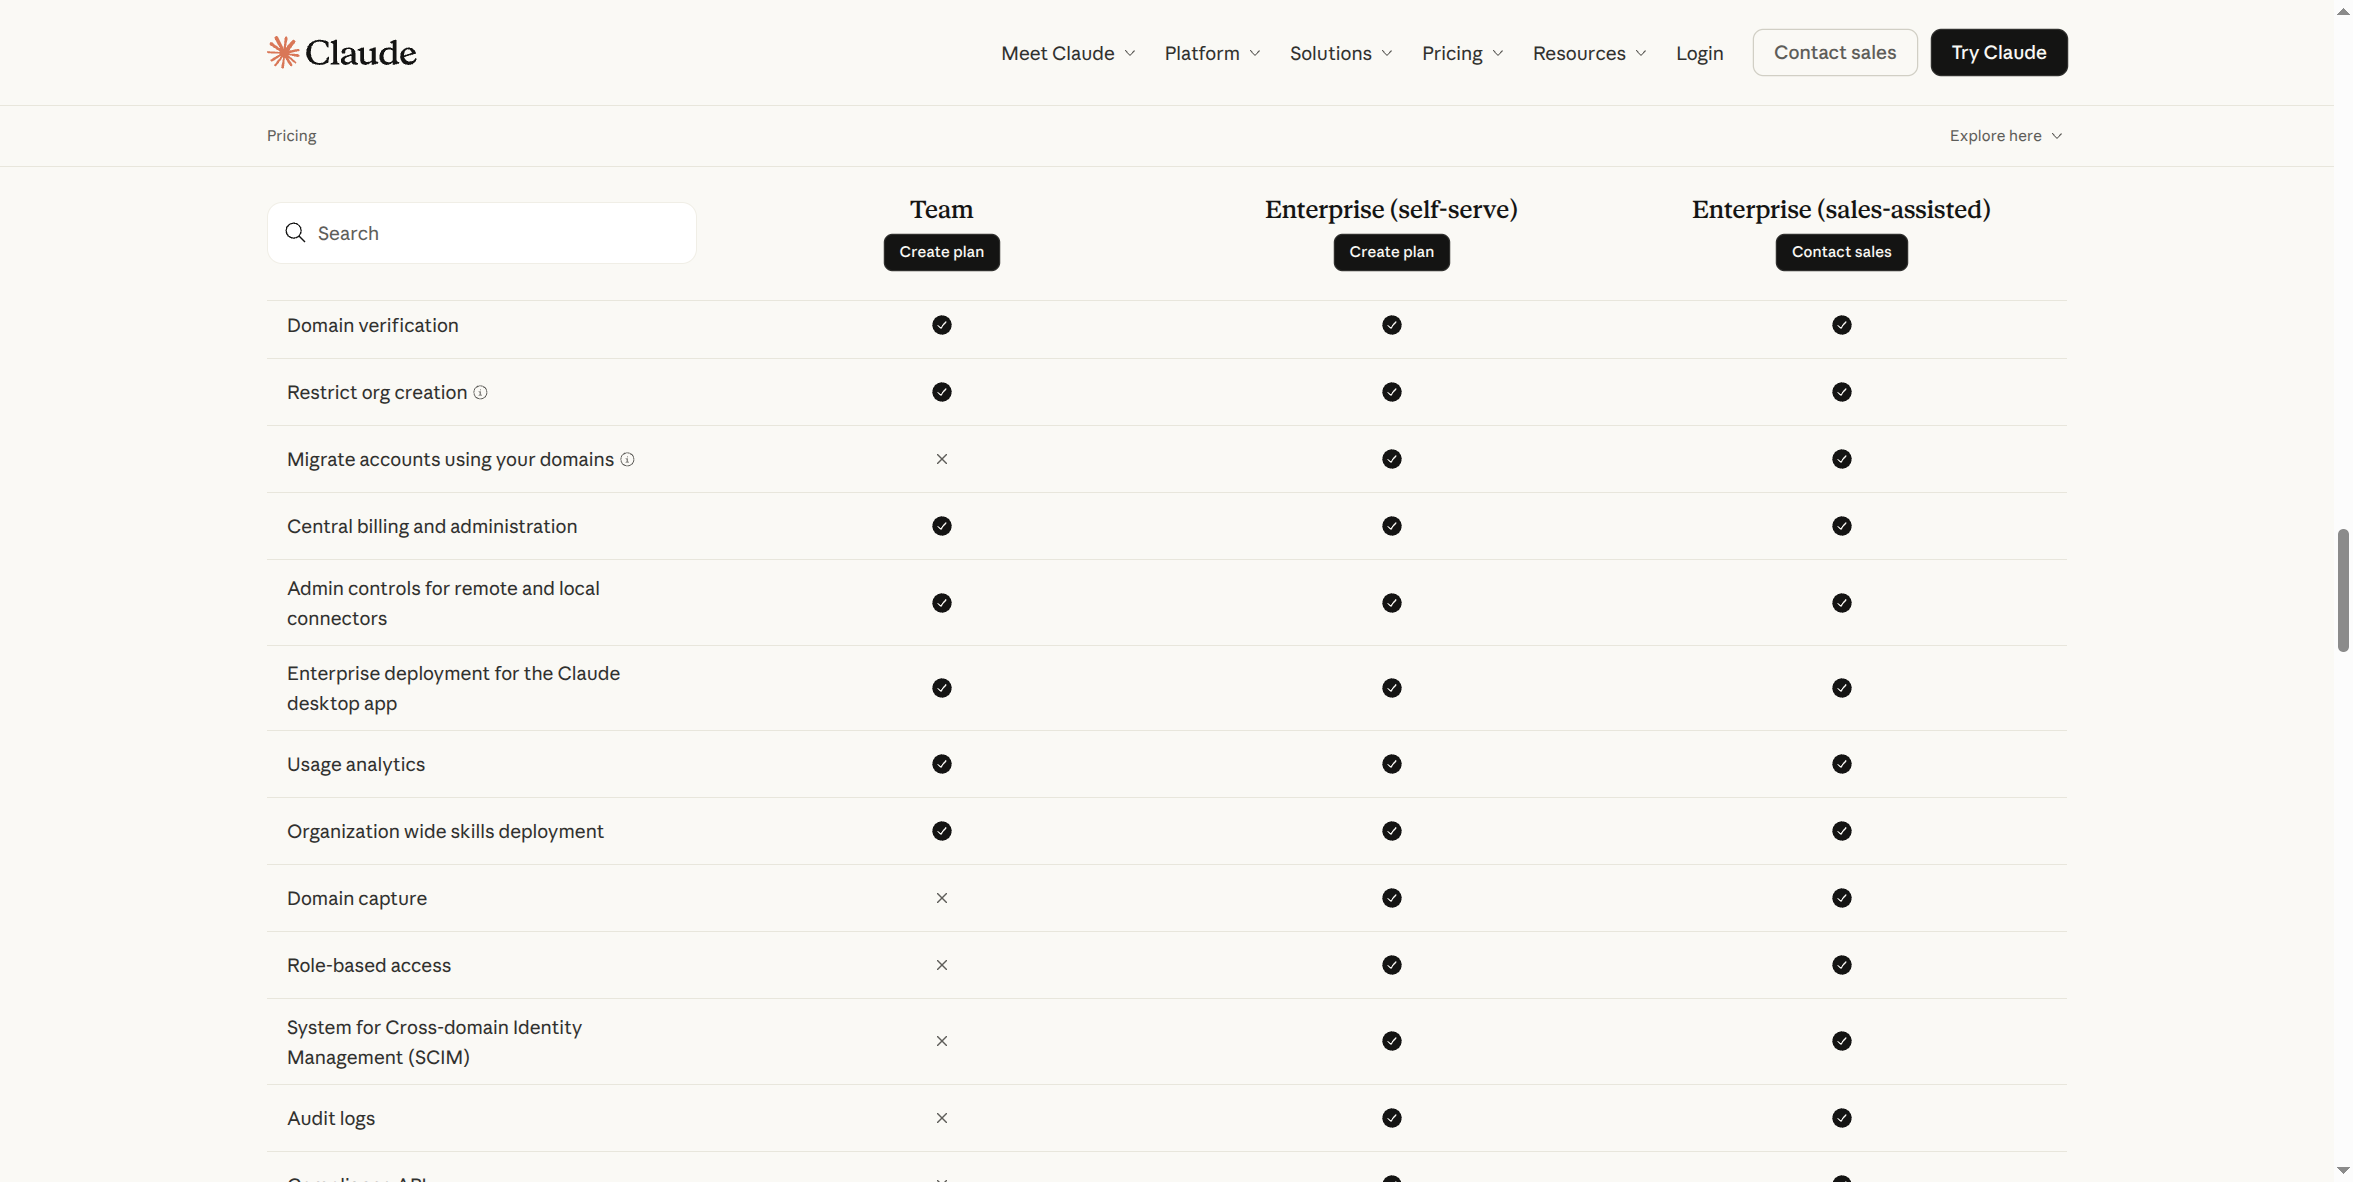Focus the Search input field

coord(482,233)
